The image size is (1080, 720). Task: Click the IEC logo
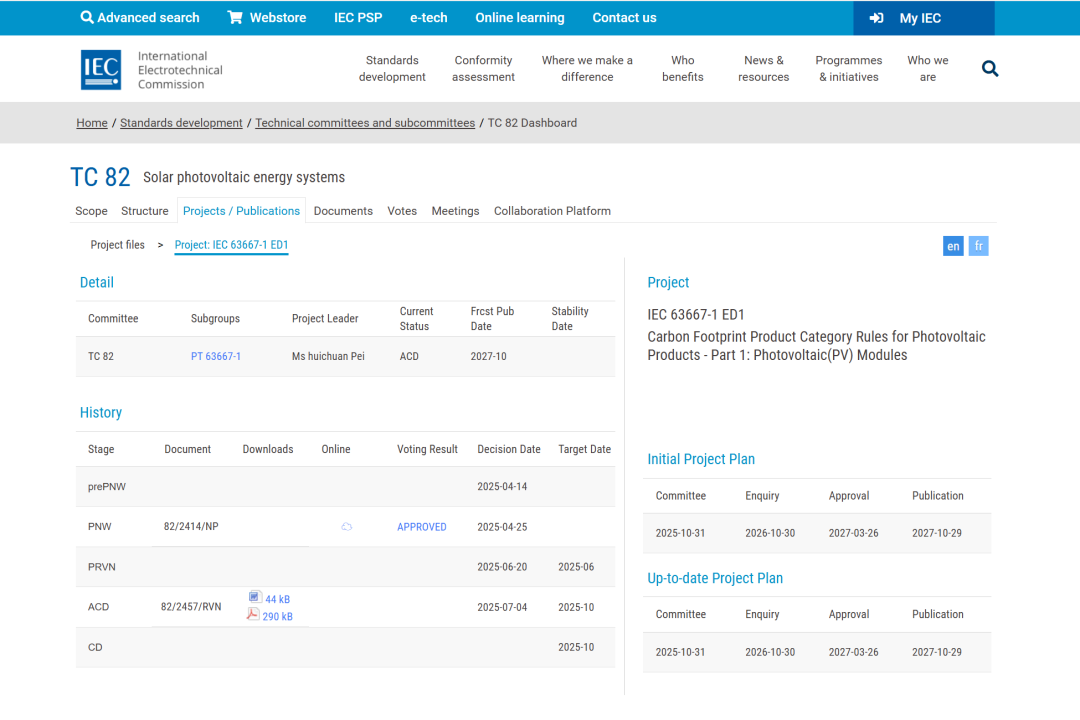(x=101, y=70)
